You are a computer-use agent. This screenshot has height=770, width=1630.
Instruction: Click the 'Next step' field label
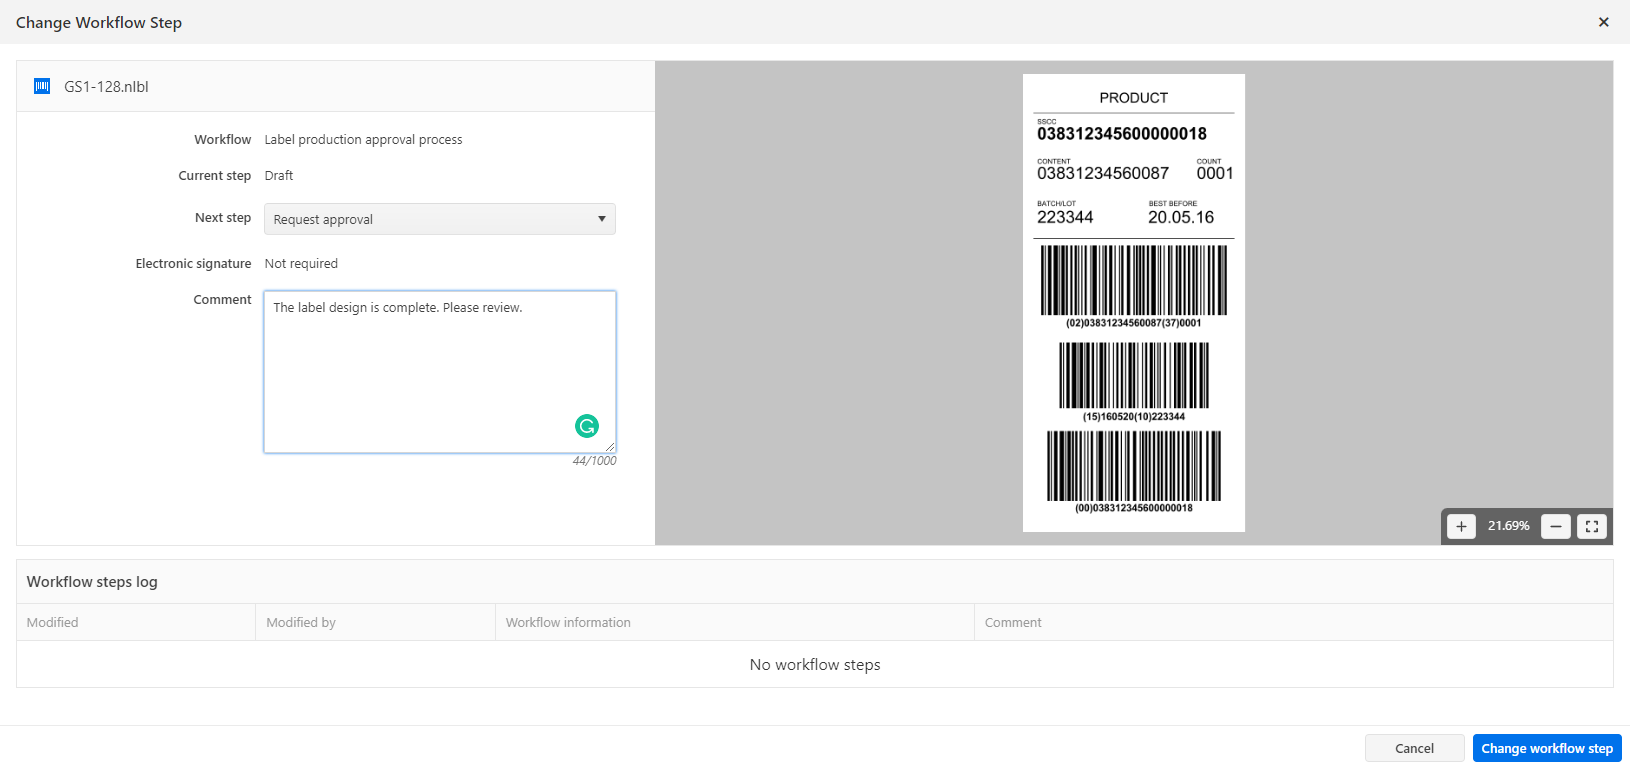pyautogui.click(x=223, y=218)
